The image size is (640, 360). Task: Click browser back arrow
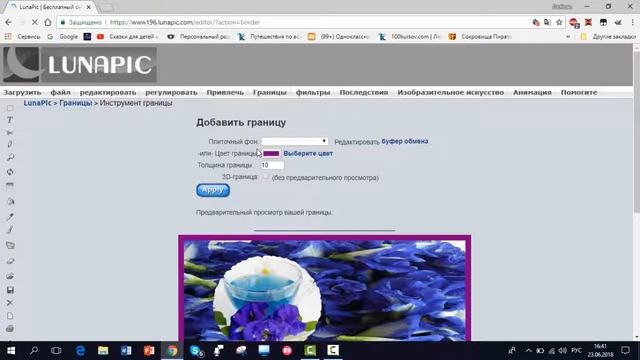[9, 22]
